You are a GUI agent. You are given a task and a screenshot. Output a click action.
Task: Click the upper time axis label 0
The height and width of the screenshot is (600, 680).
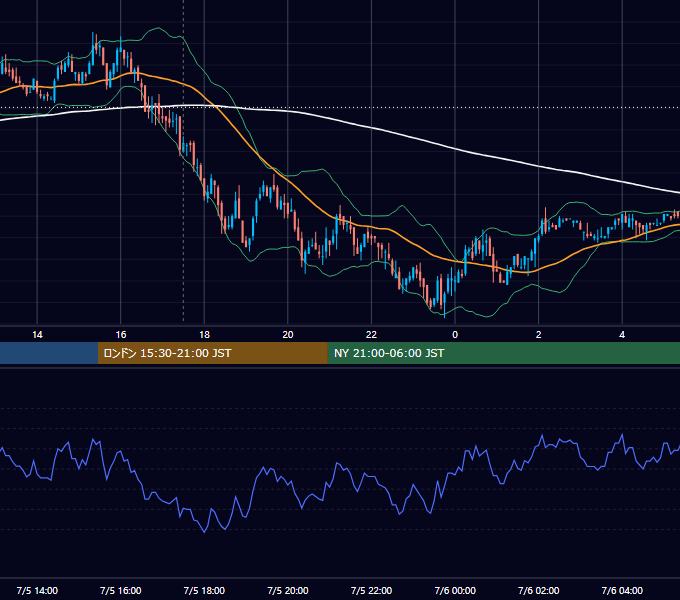[x=455, y=335]
